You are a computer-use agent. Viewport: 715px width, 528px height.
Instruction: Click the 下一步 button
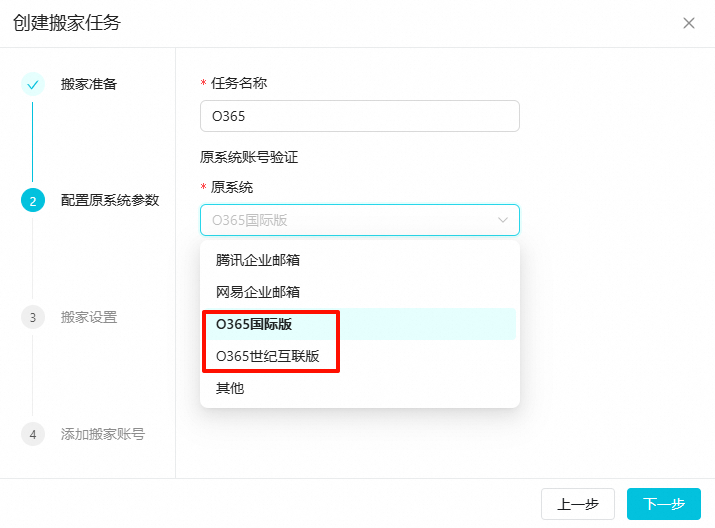click(663, 504)
